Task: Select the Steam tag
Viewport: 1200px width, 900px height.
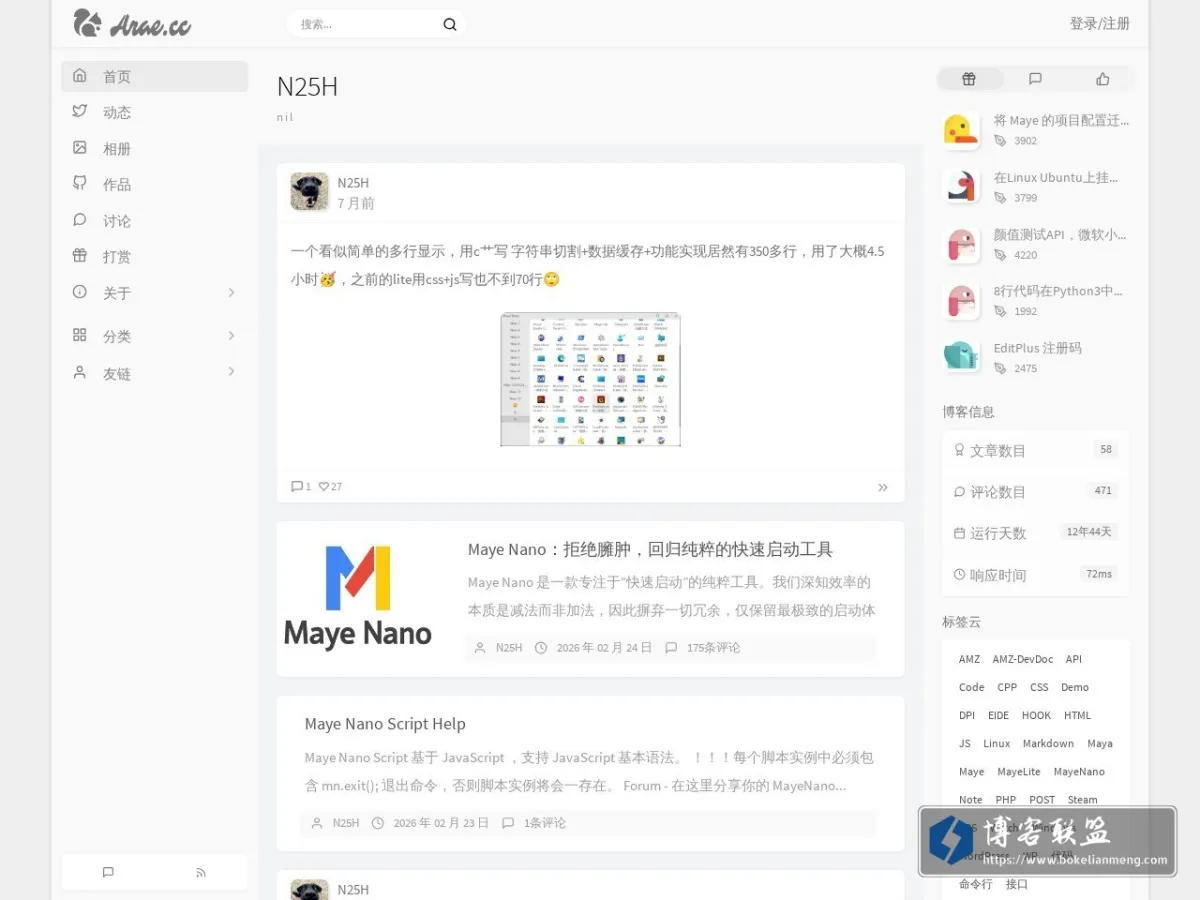Action: (1082, 800)
